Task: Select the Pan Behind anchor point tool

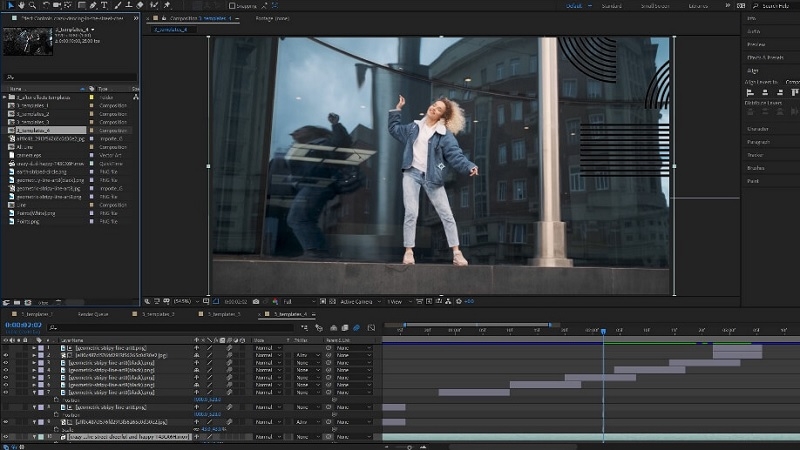Action: coord(68,5)
